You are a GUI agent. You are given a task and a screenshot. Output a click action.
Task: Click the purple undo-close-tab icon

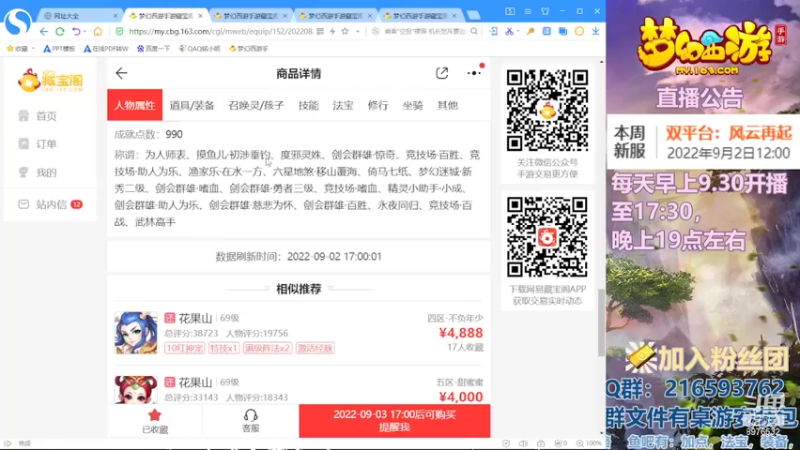(76, 32)
